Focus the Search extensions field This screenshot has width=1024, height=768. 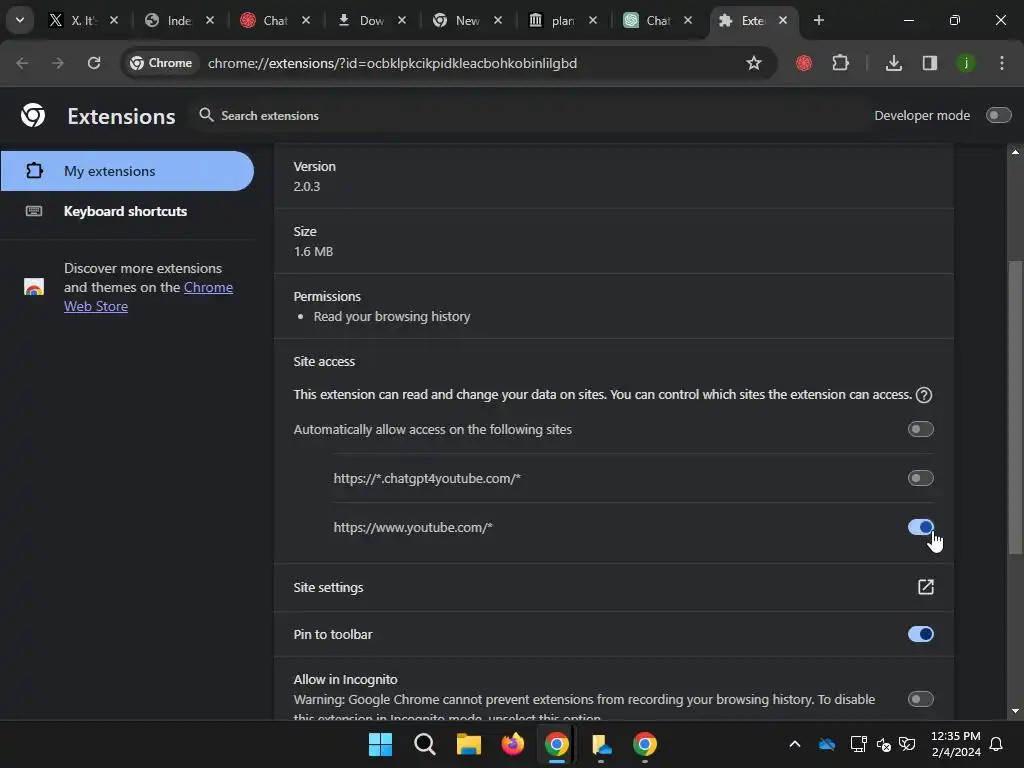point(270,116)
